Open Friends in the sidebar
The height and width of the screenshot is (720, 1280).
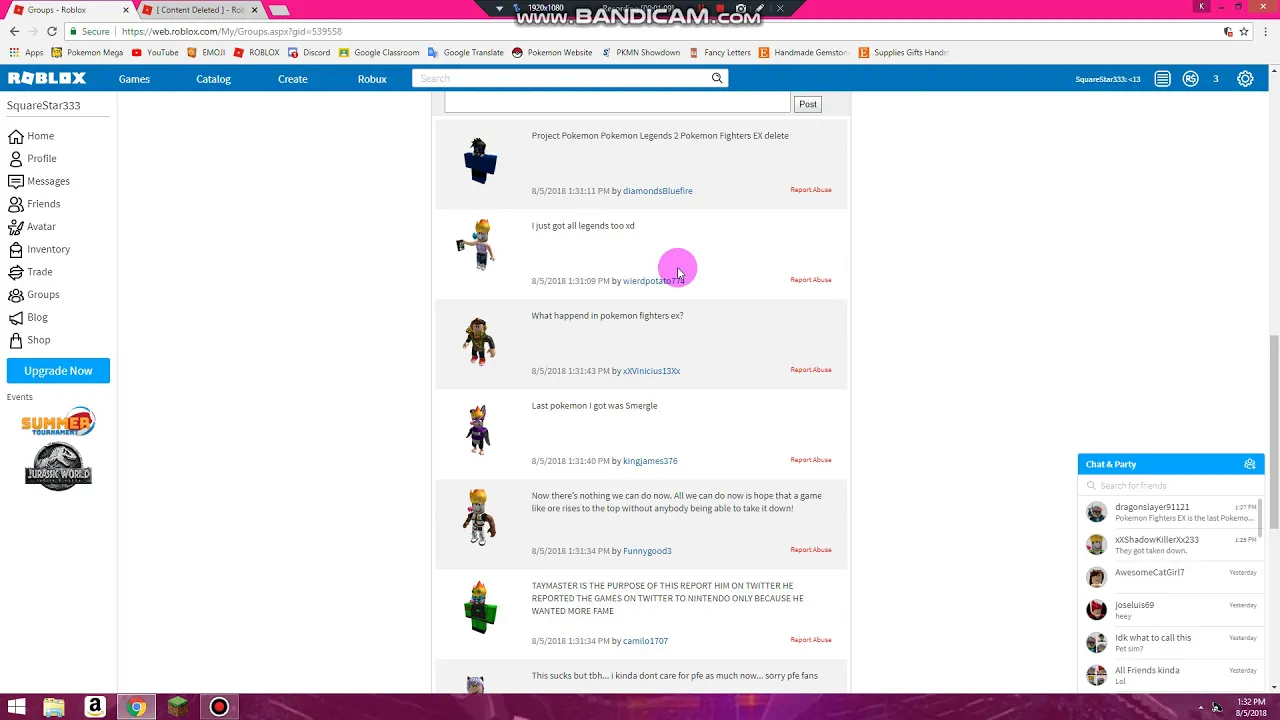pyautogui.click(x=34, y=204)
